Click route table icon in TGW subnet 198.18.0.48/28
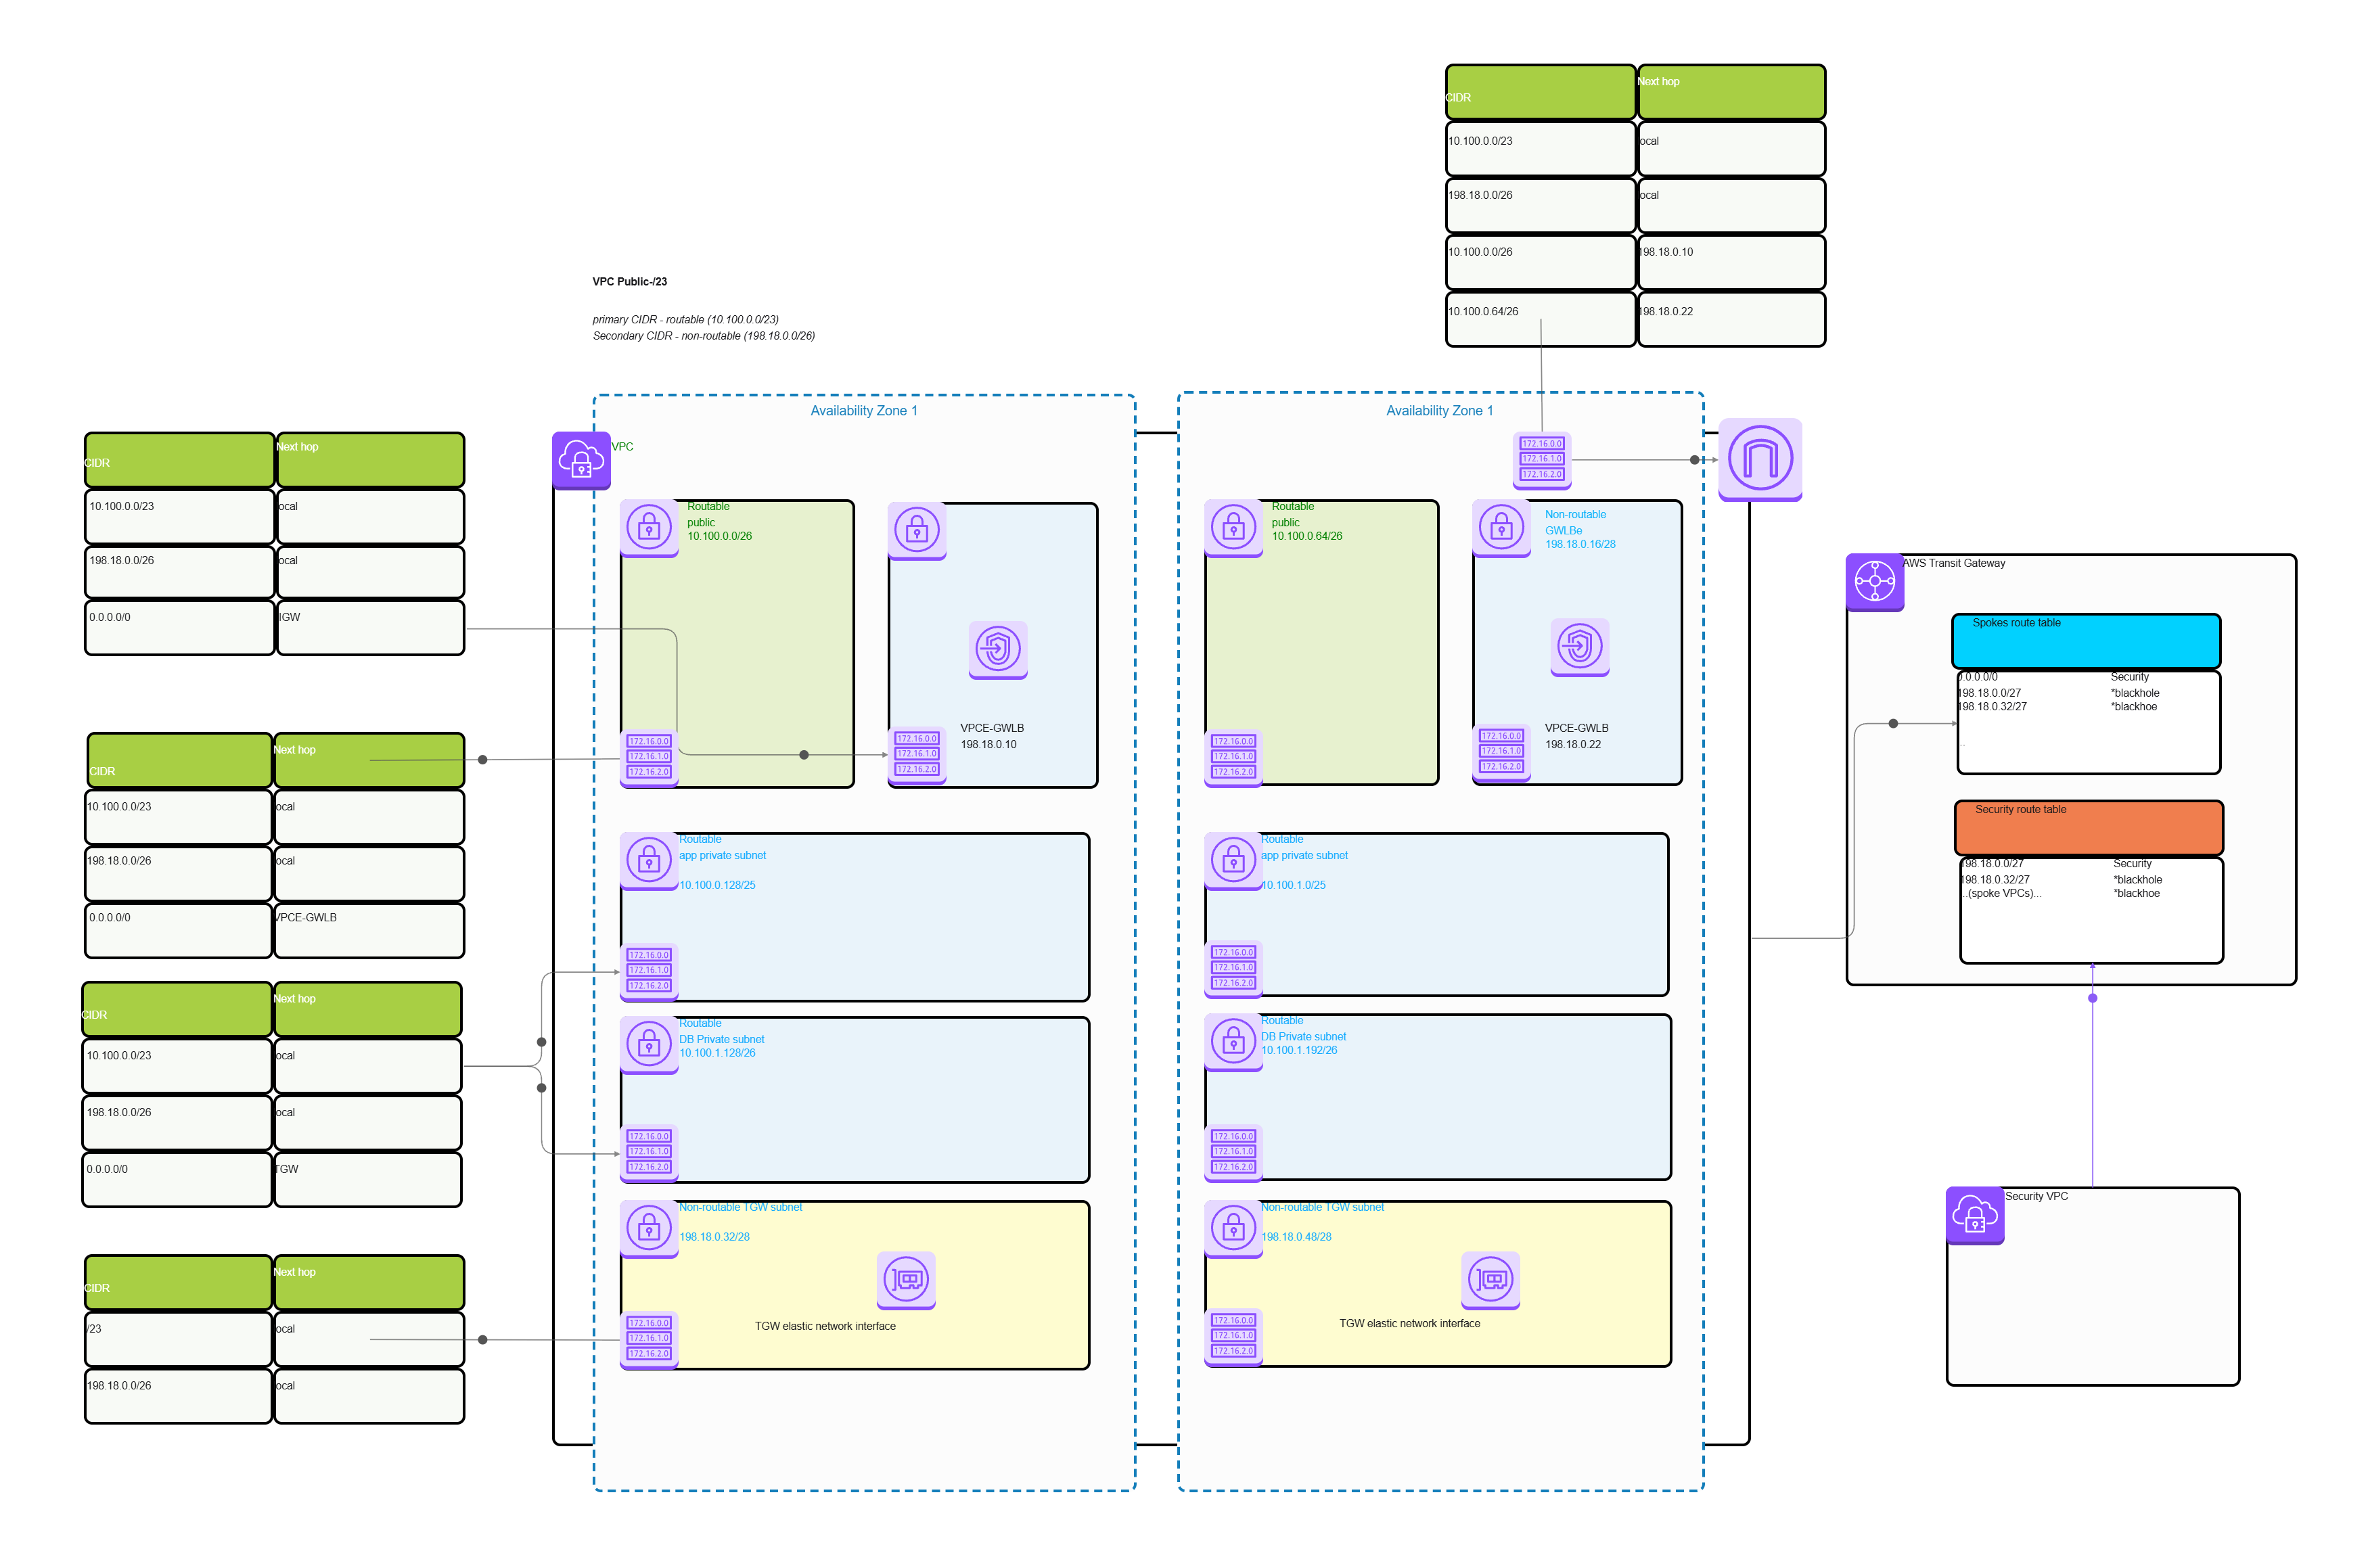 [1233, 1336]
